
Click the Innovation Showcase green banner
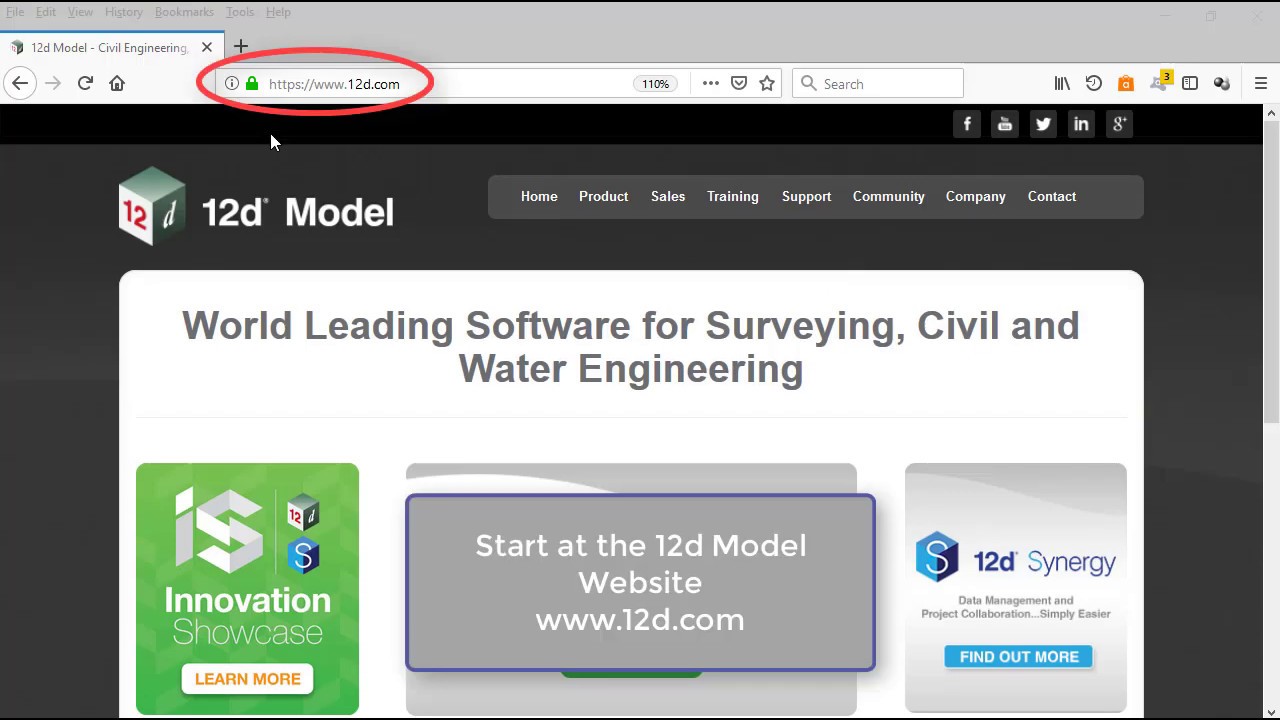(x=247, y=588)
